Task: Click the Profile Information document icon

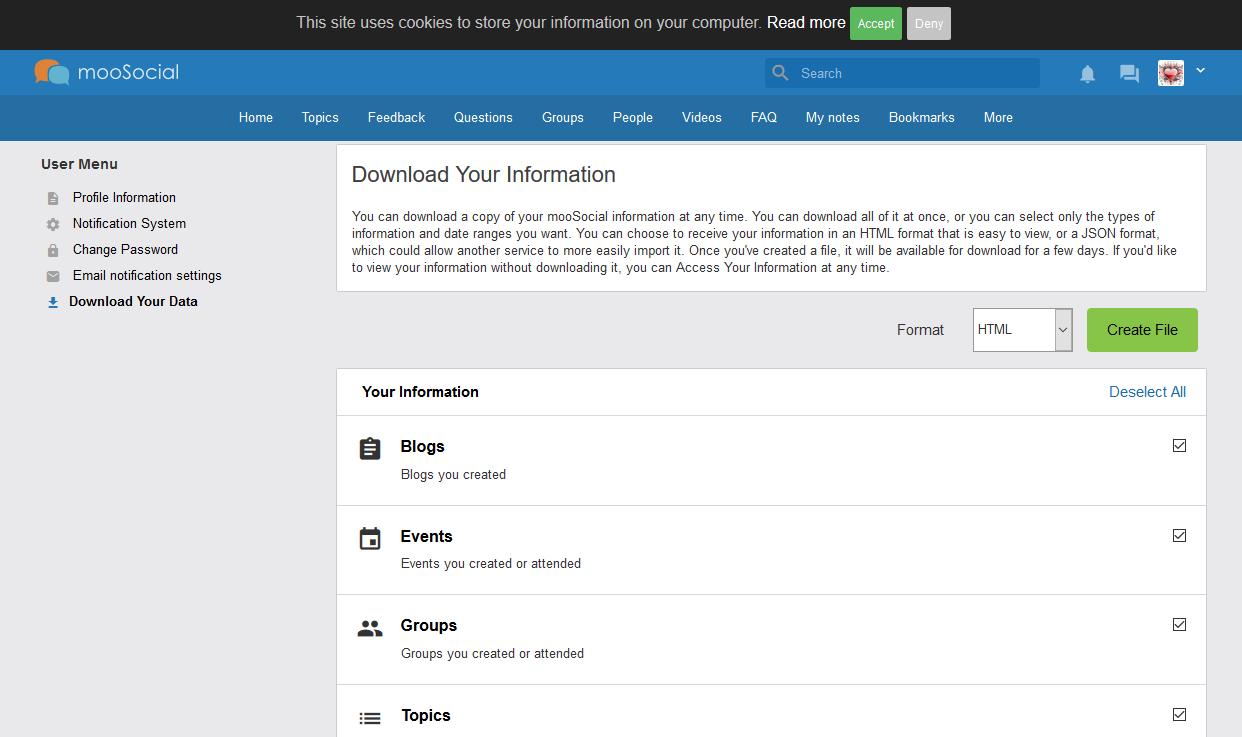Action: point(53,198)
